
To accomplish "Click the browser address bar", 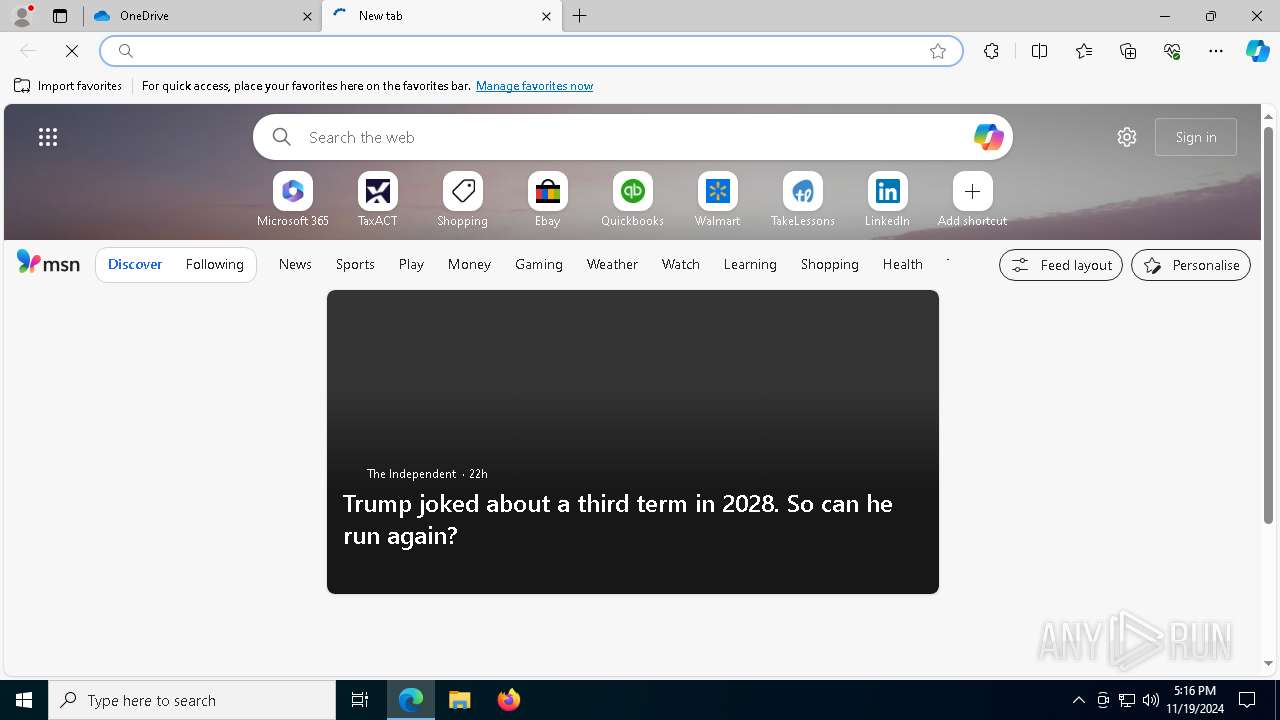I will point(530,51).
